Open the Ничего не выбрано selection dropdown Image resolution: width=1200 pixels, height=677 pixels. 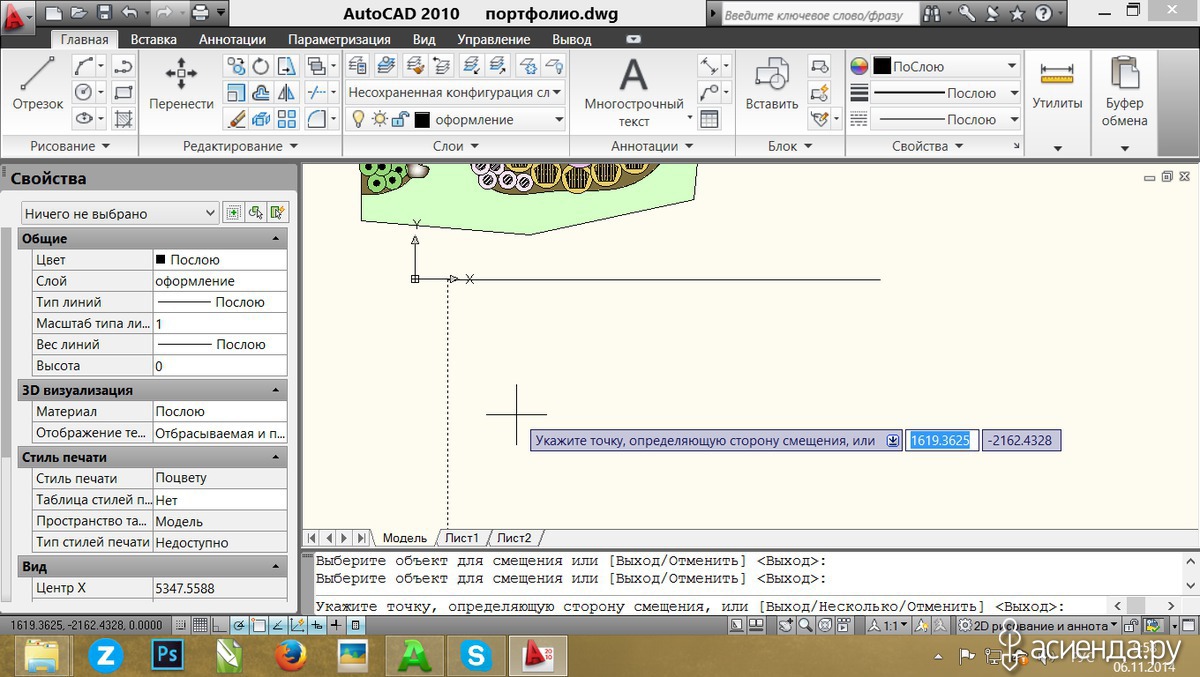pos(119,213)
